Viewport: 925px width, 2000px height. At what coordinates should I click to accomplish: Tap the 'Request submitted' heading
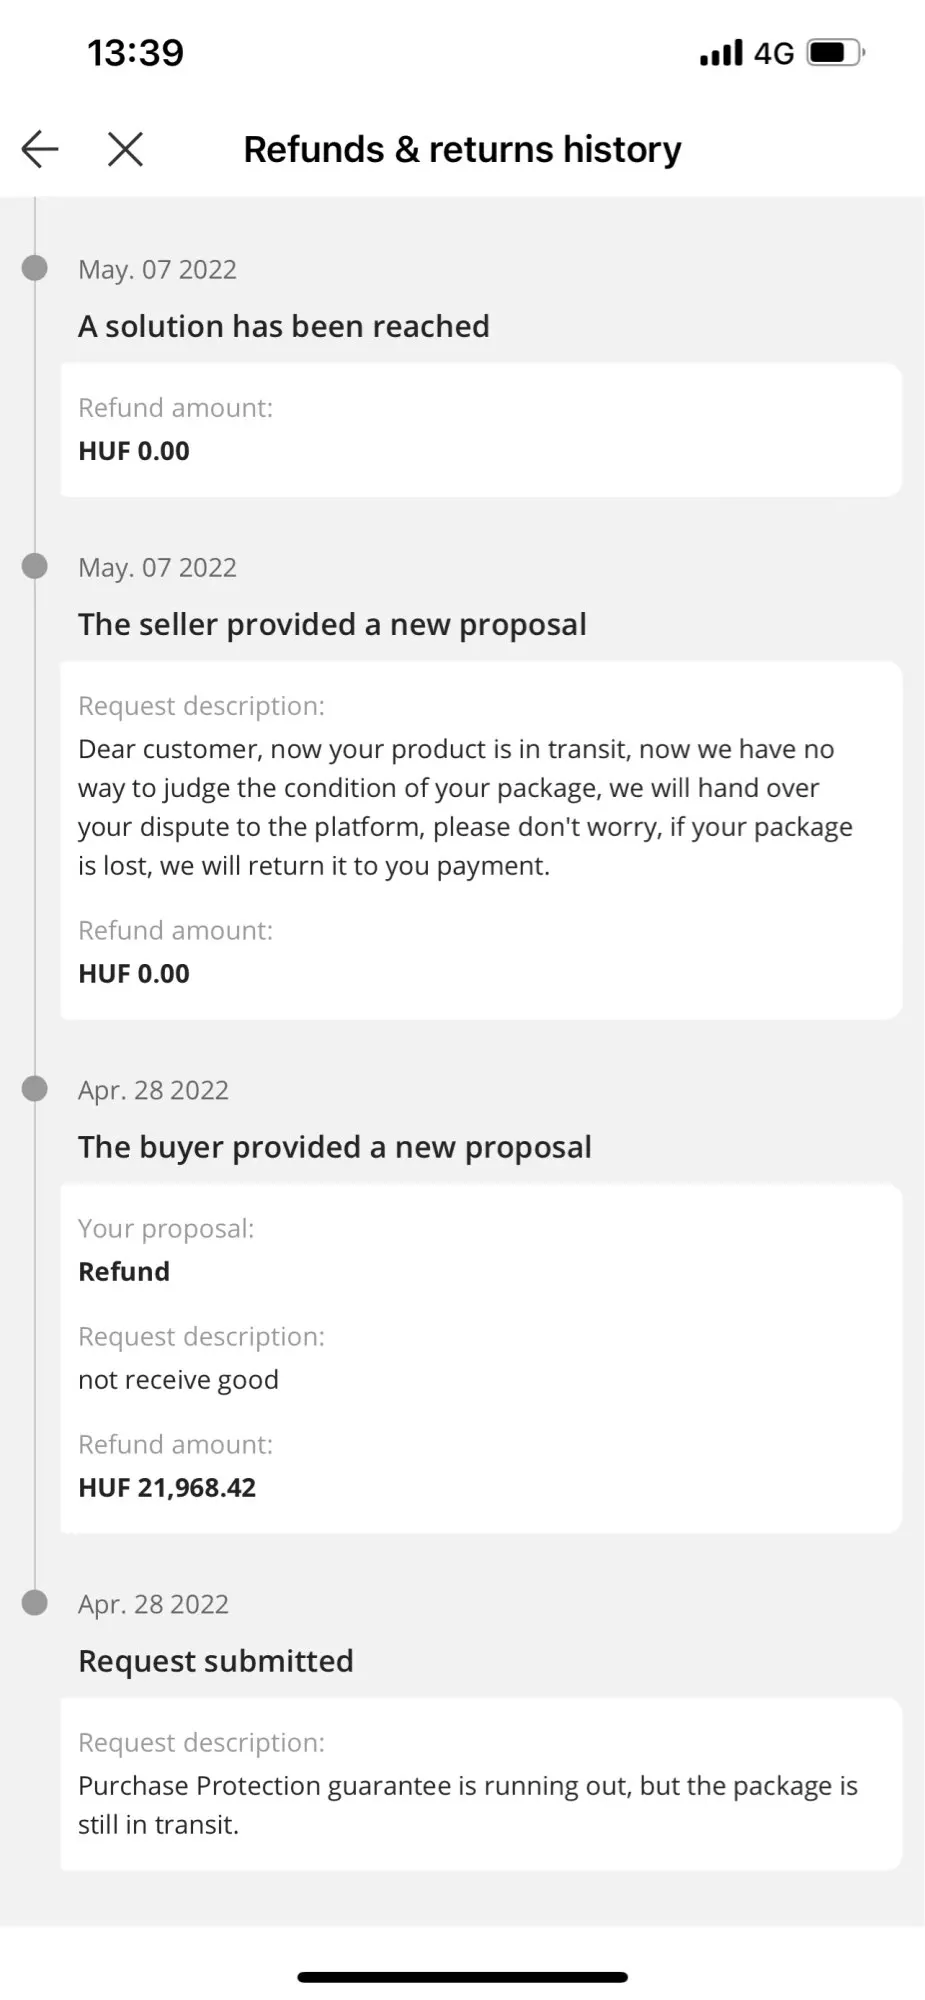[216, 1661]
